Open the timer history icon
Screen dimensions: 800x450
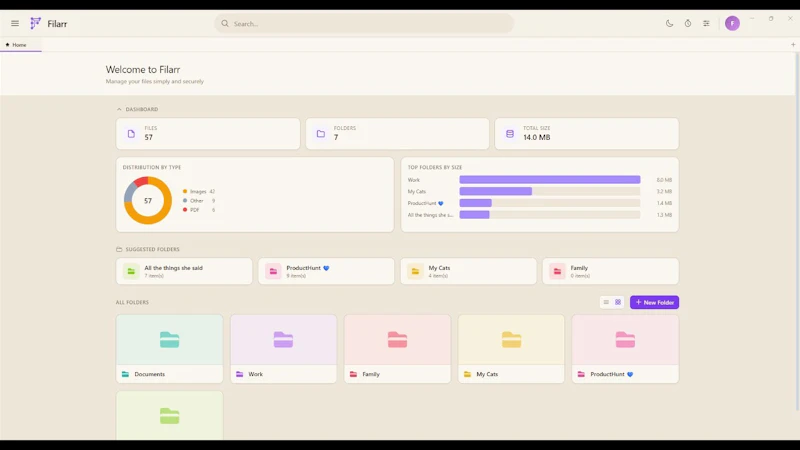pos(688,23)
